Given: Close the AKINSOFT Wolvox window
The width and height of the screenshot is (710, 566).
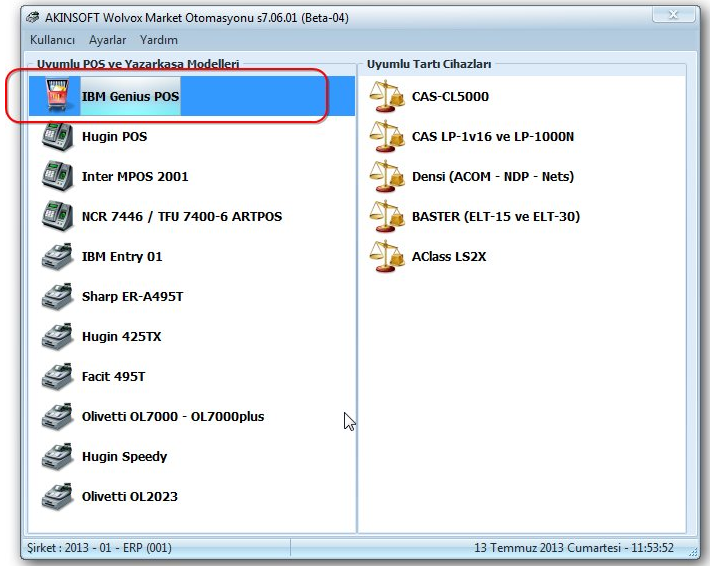Looking at the screenshot, I should [673, 14].
